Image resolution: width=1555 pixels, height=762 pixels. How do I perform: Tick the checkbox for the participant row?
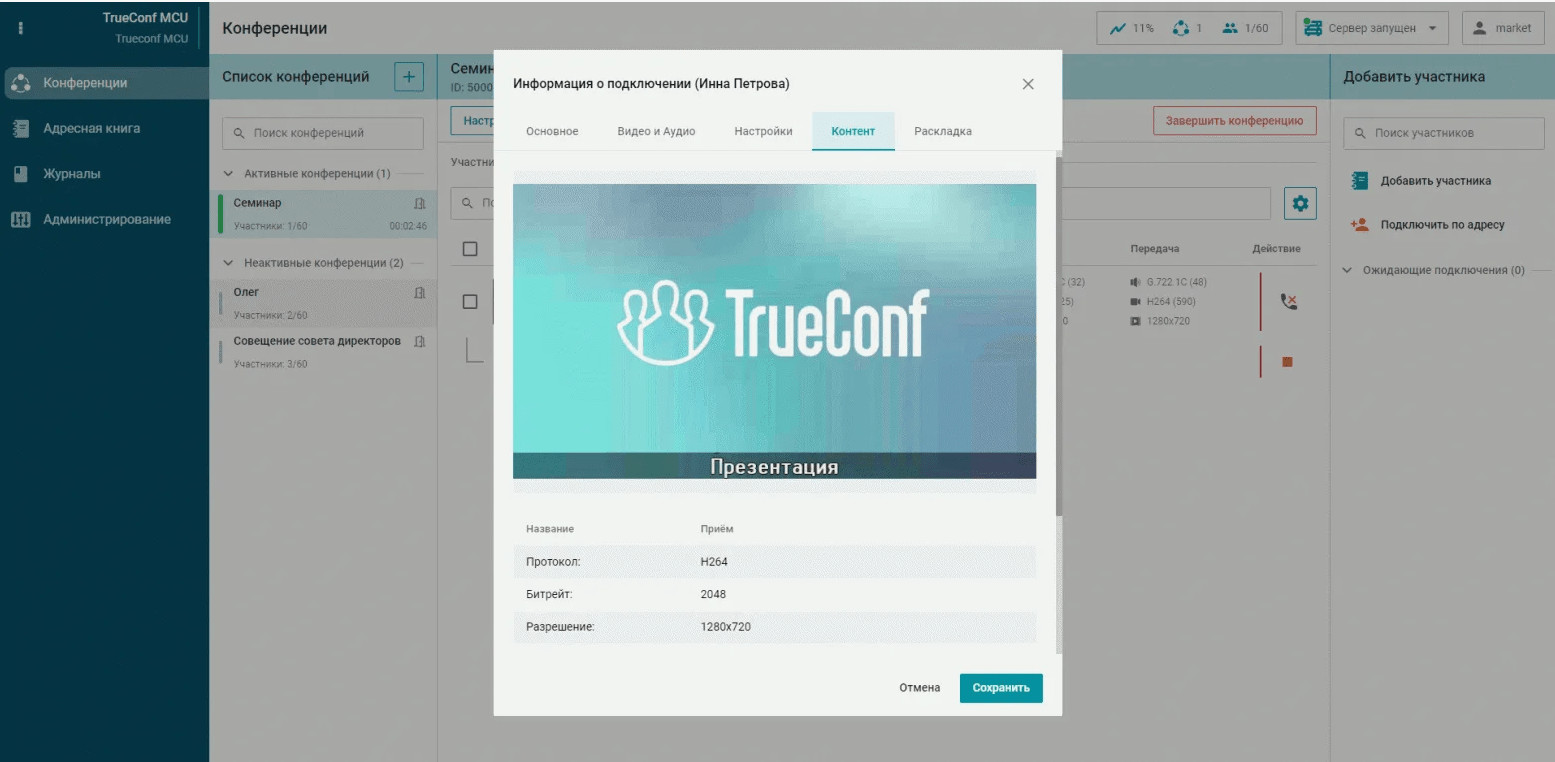[470, 301]
